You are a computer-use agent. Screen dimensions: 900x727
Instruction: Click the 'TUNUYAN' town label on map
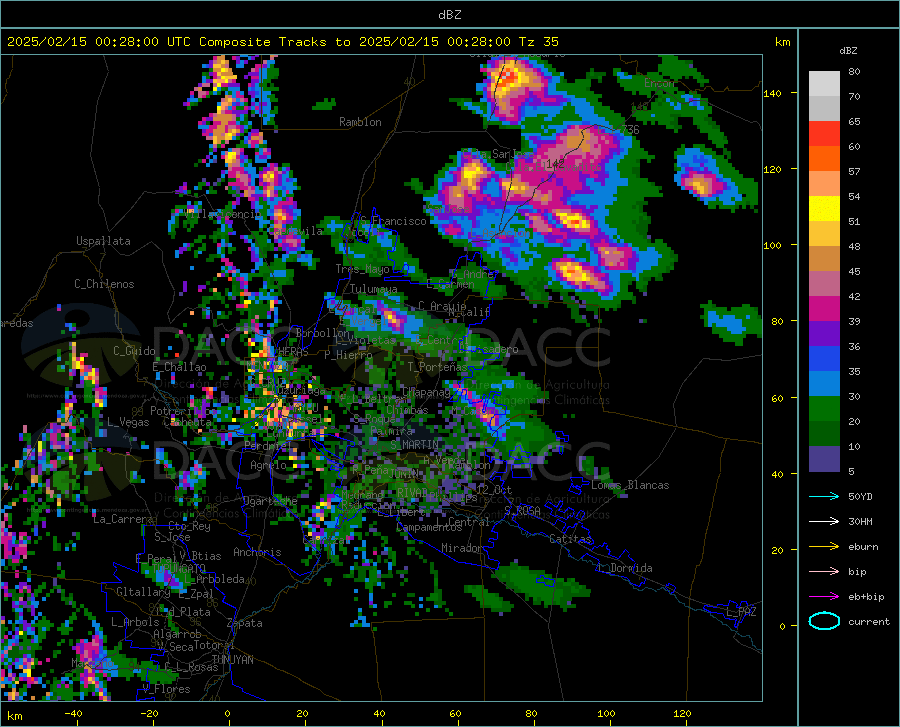click(232, 660)
